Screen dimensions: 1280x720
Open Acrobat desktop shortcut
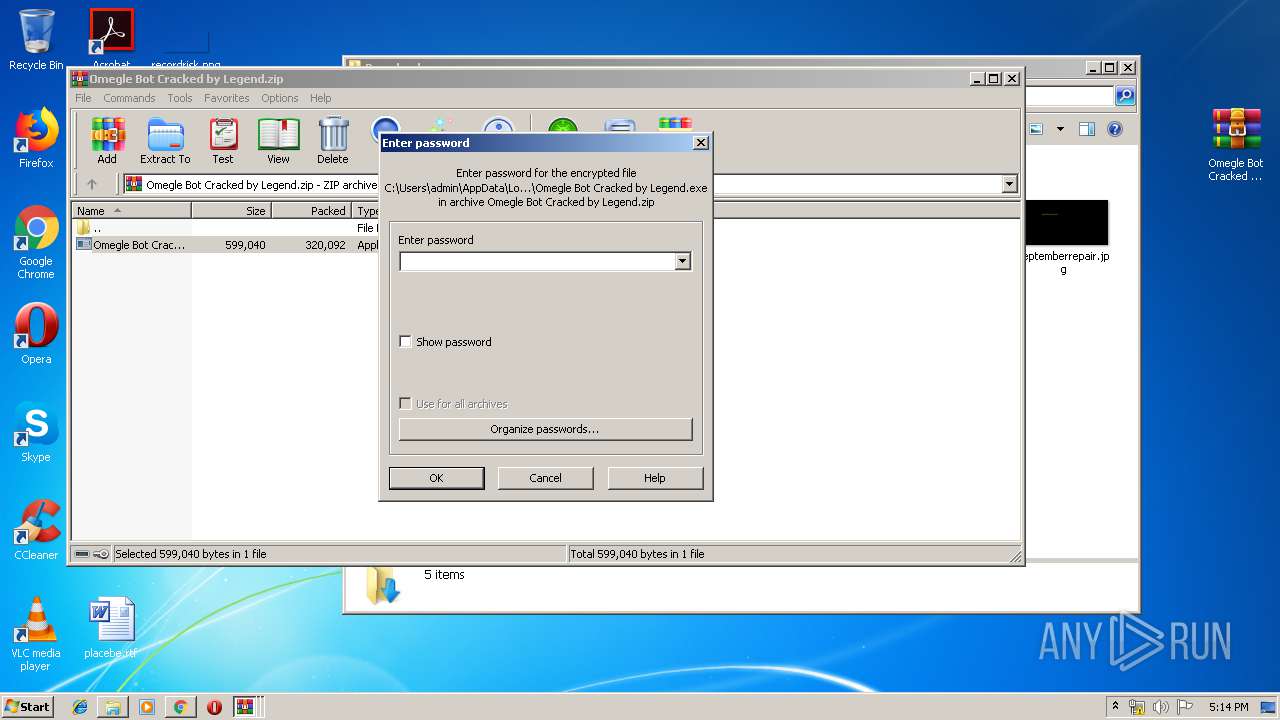pos(111,38)
